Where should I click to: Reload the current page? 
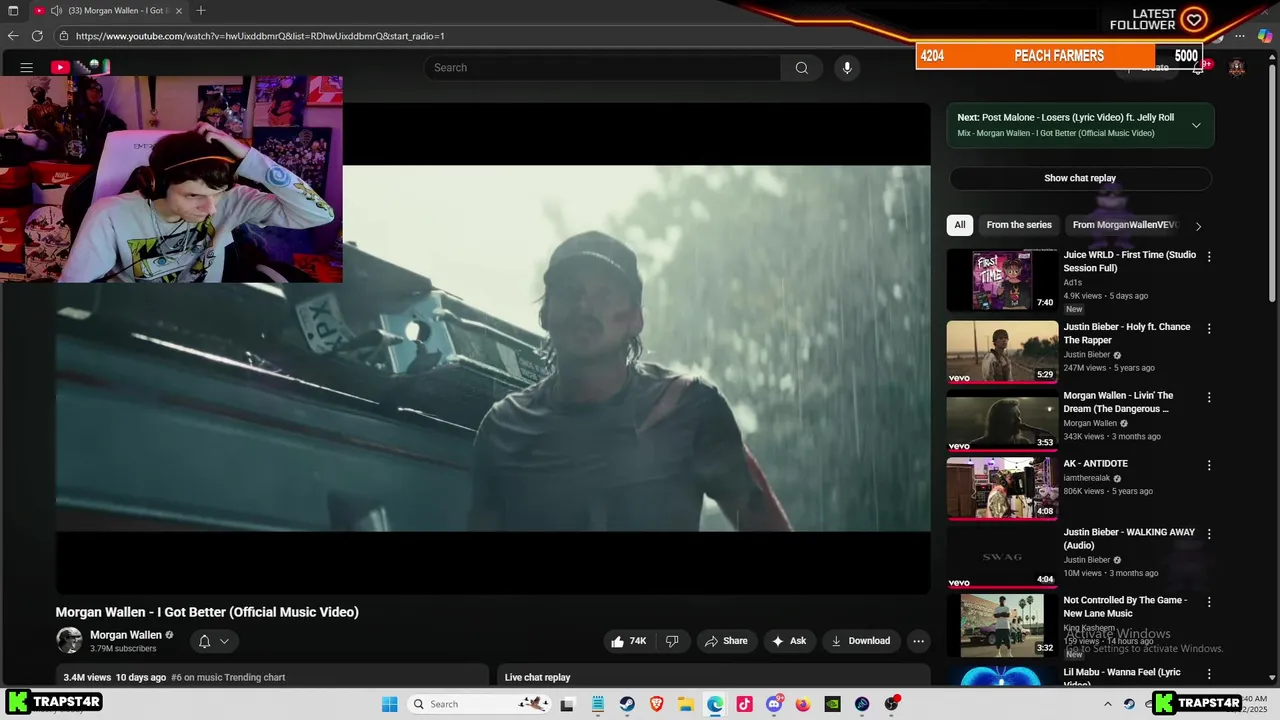pyautogui.click(x=37, y=36)
